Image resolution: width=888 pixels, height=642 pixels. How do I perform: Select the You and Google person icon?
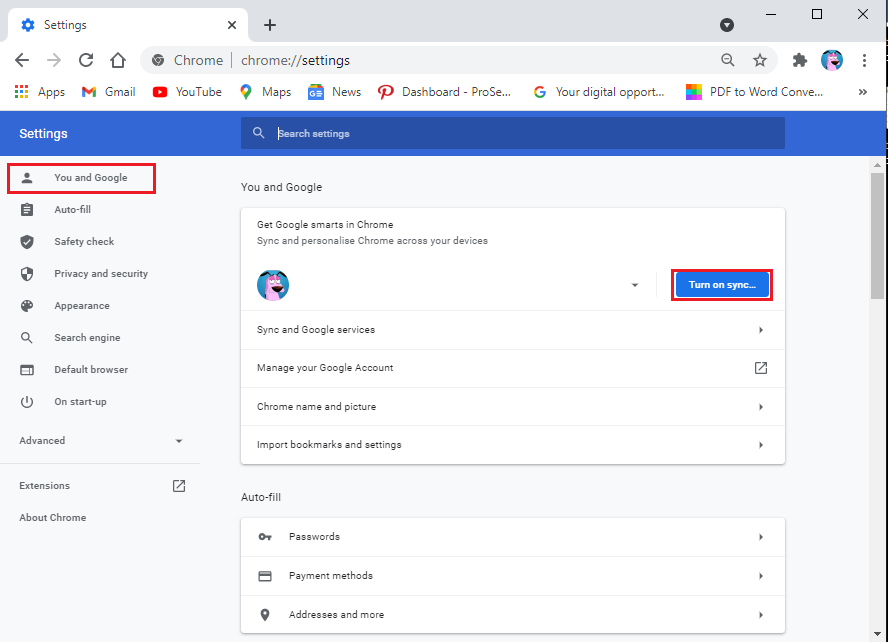tap(27, 178)
